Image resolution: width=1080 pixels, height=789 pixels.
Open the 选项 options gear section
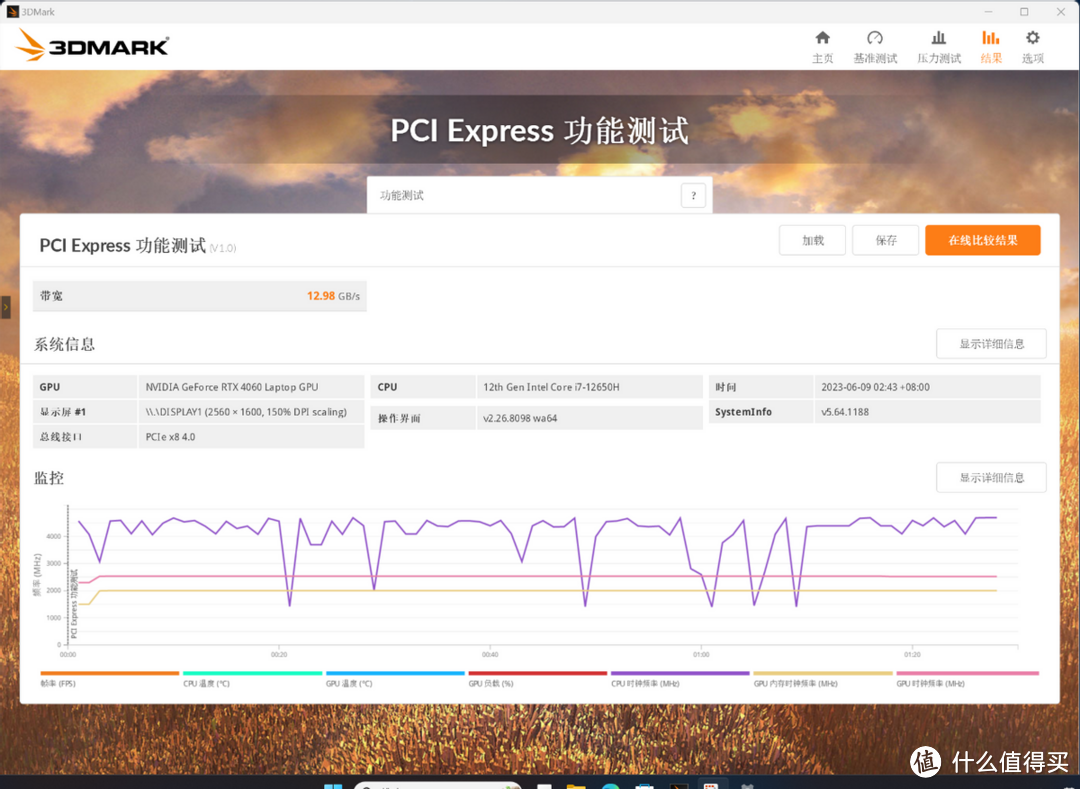[1032, 48]
